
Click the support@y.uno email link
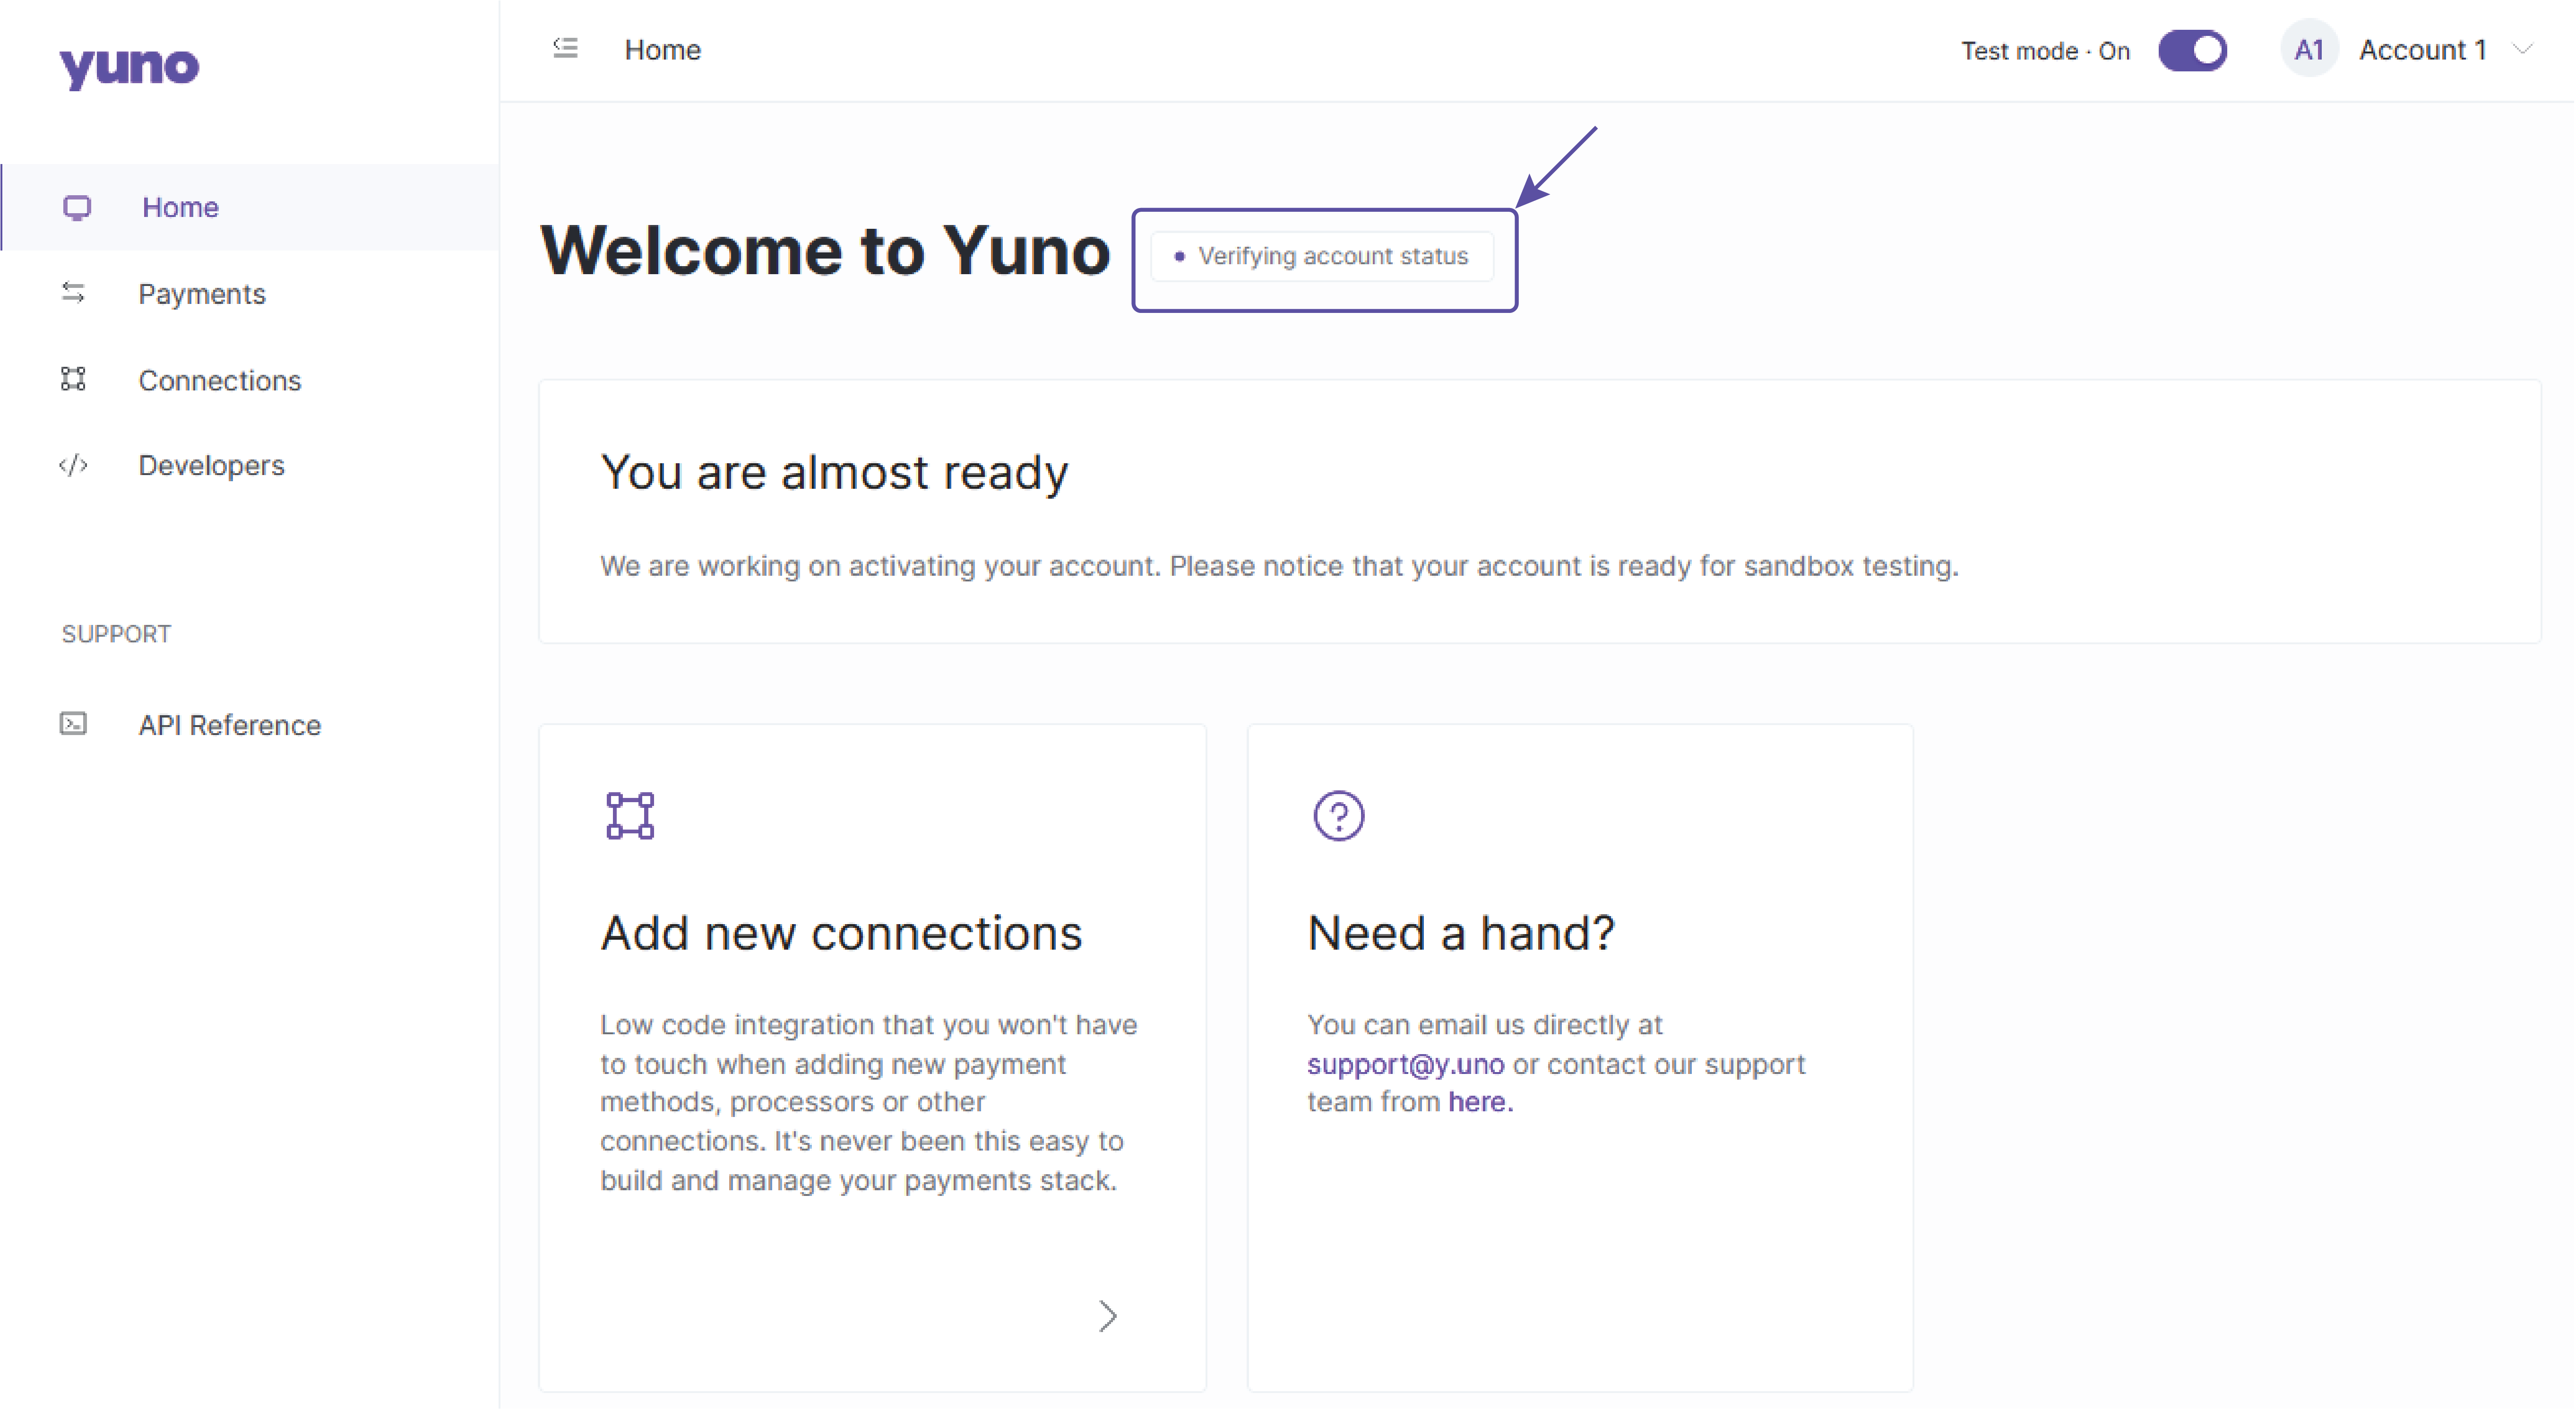coord(1405,1064)
